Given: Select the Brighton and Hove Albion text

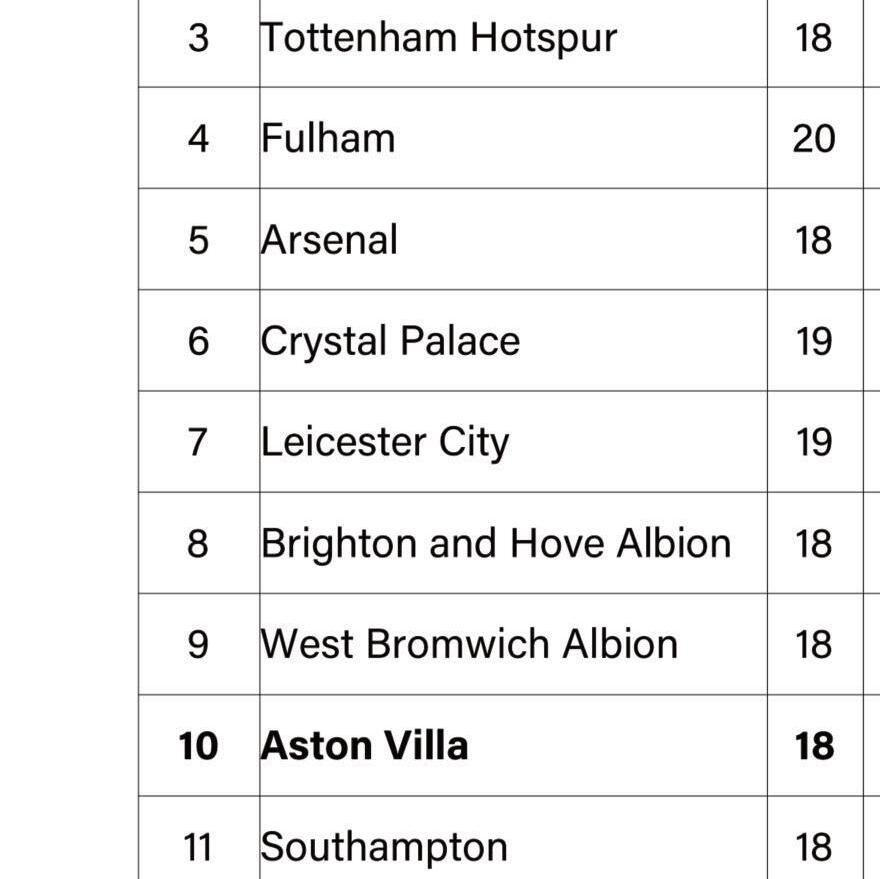Looking at the screenshot, I should [x=496, y=543].
